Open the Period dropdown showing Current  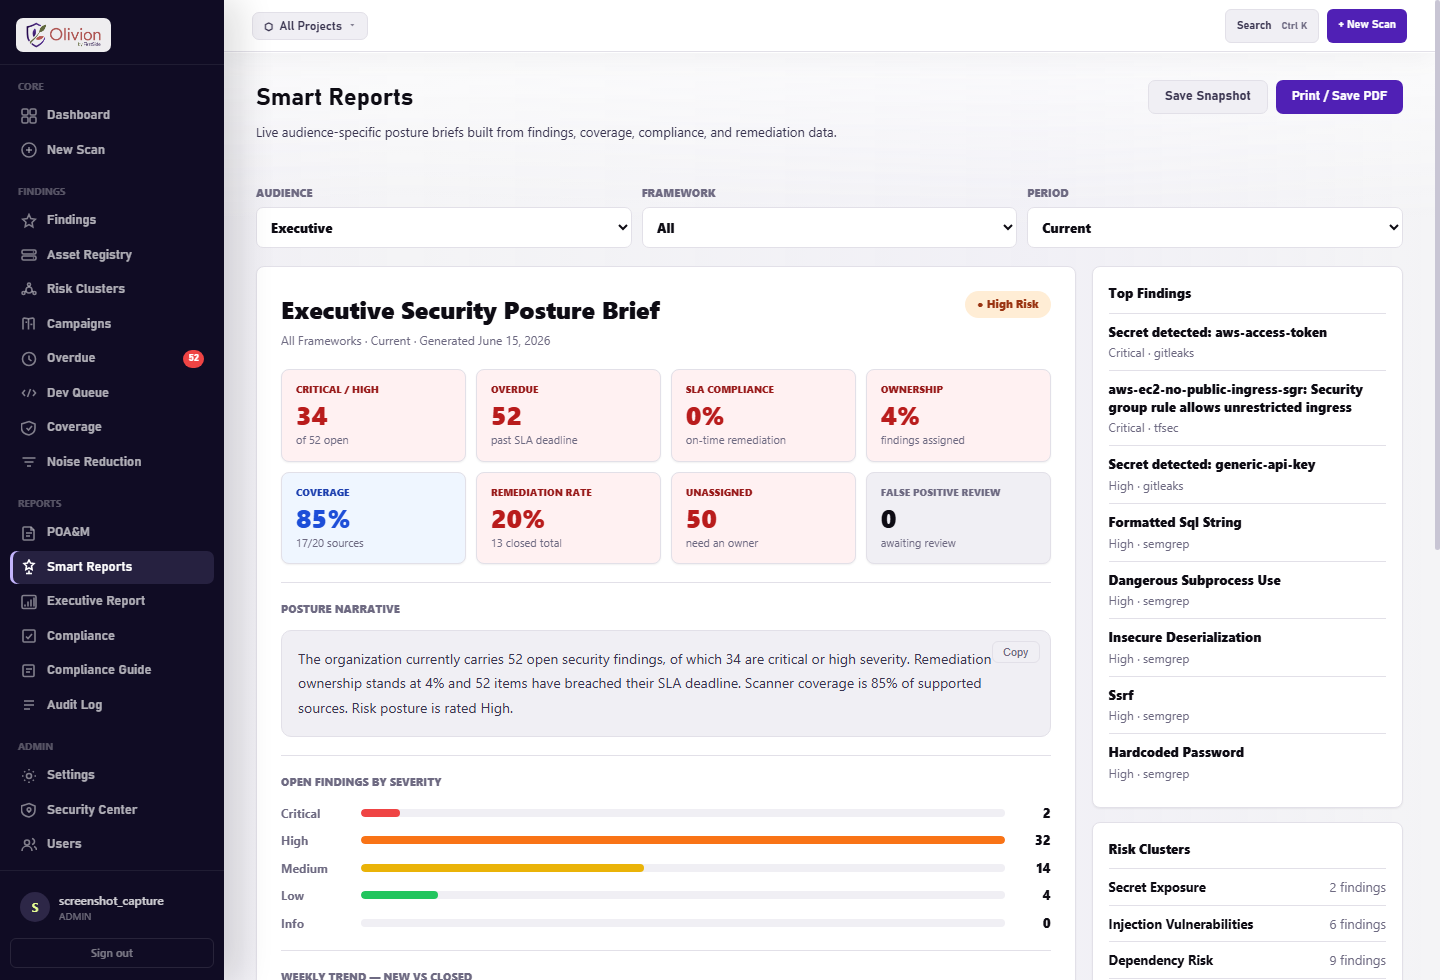click(x=1215, y=228)
